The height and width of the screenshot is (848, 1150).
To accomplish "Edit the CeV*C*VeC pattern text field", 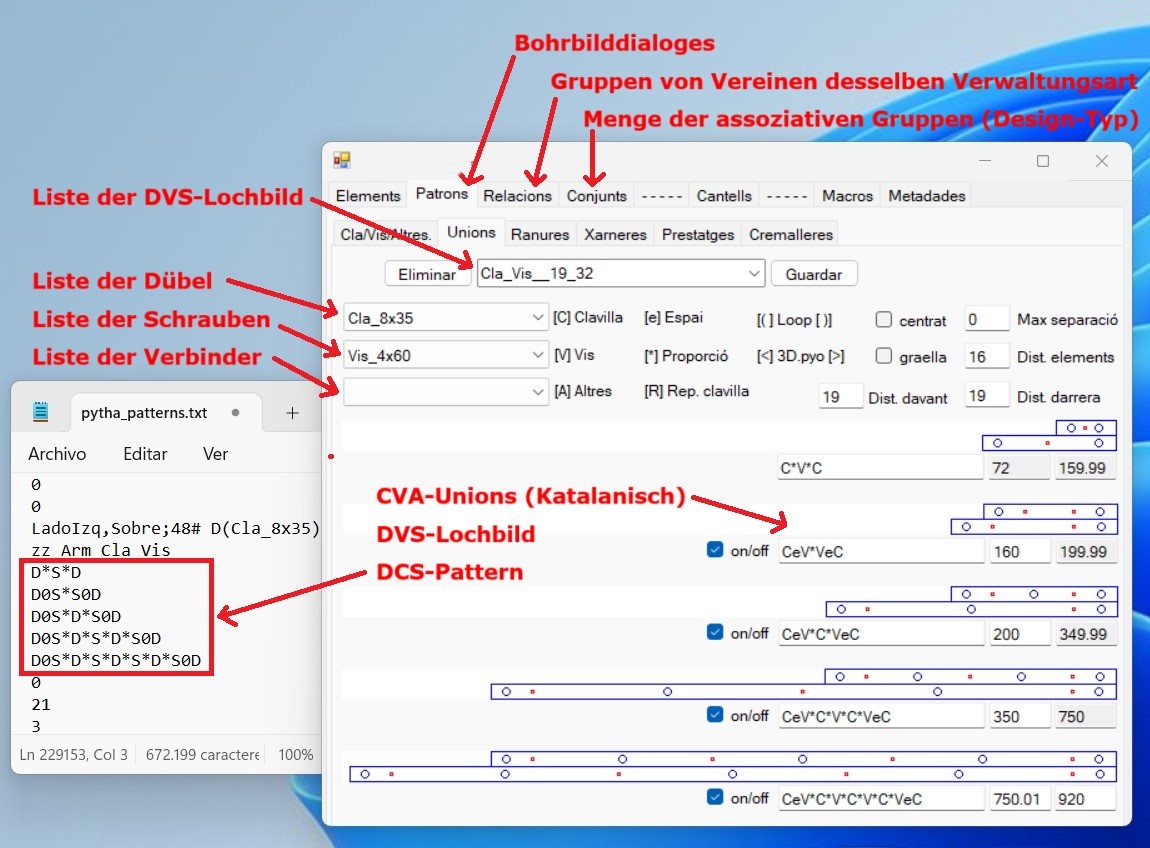I will (x=880, y=634).
